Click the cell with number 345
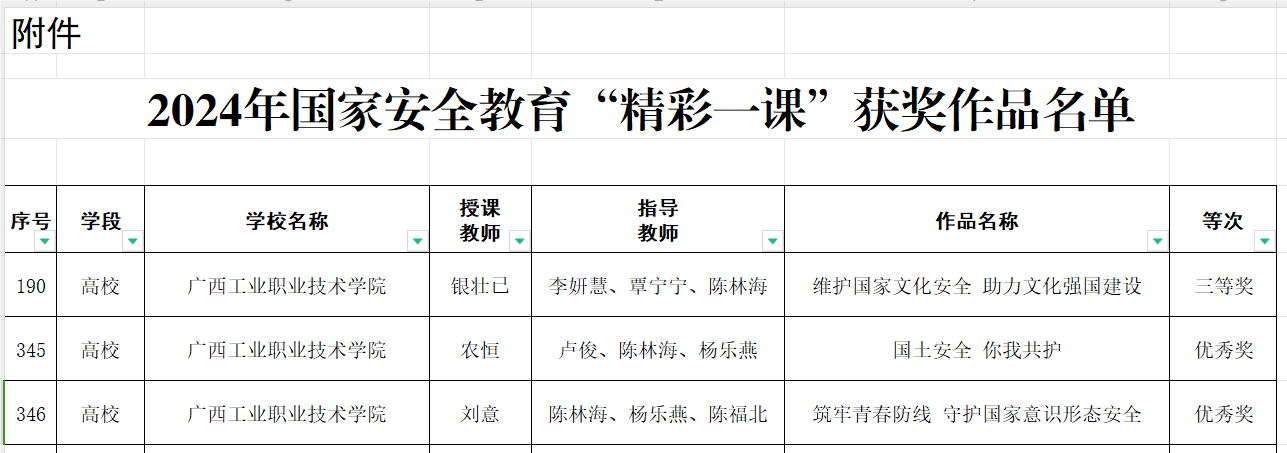 (31, 350)
